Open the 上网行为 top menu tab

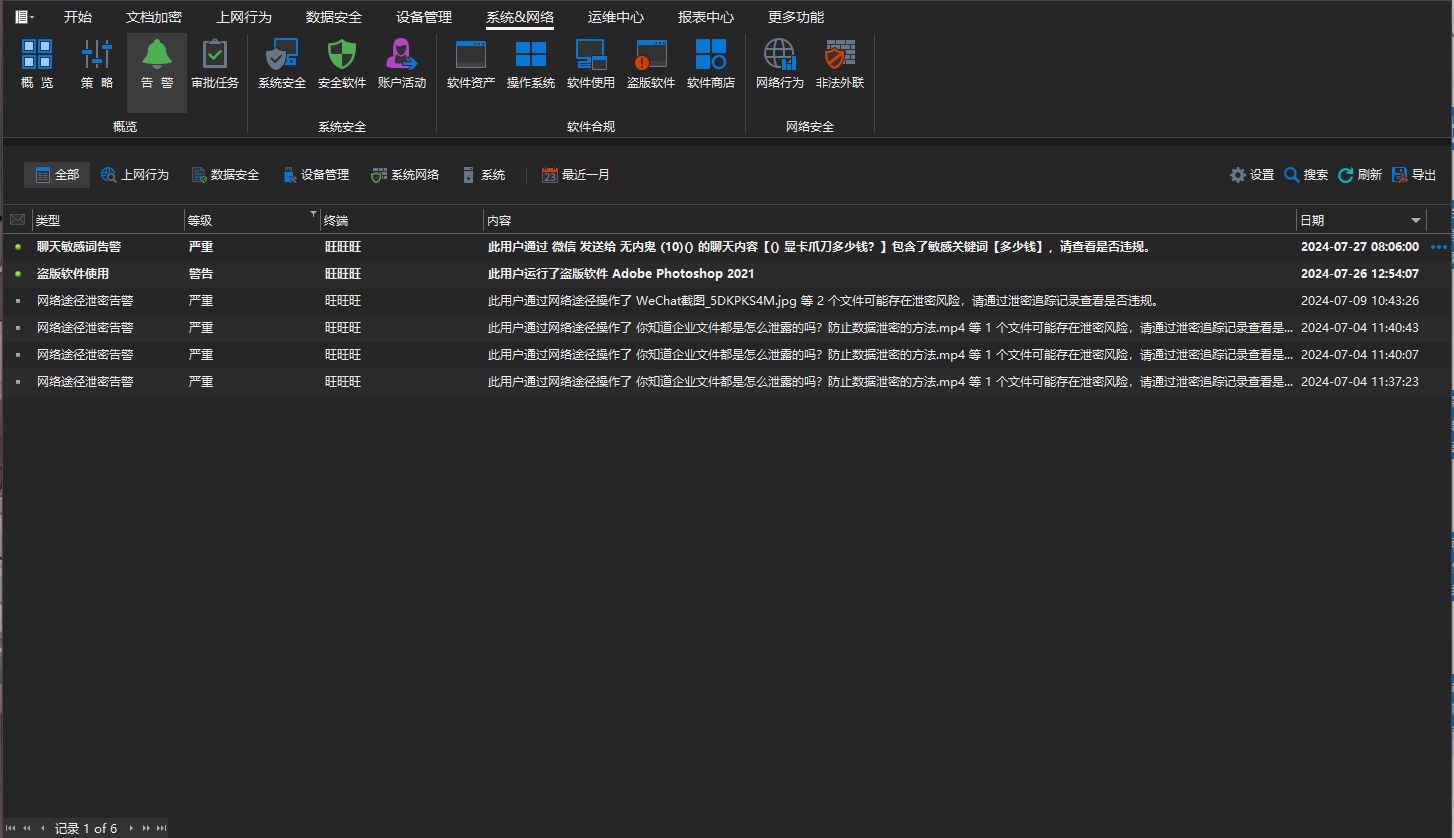pos(244,17)
